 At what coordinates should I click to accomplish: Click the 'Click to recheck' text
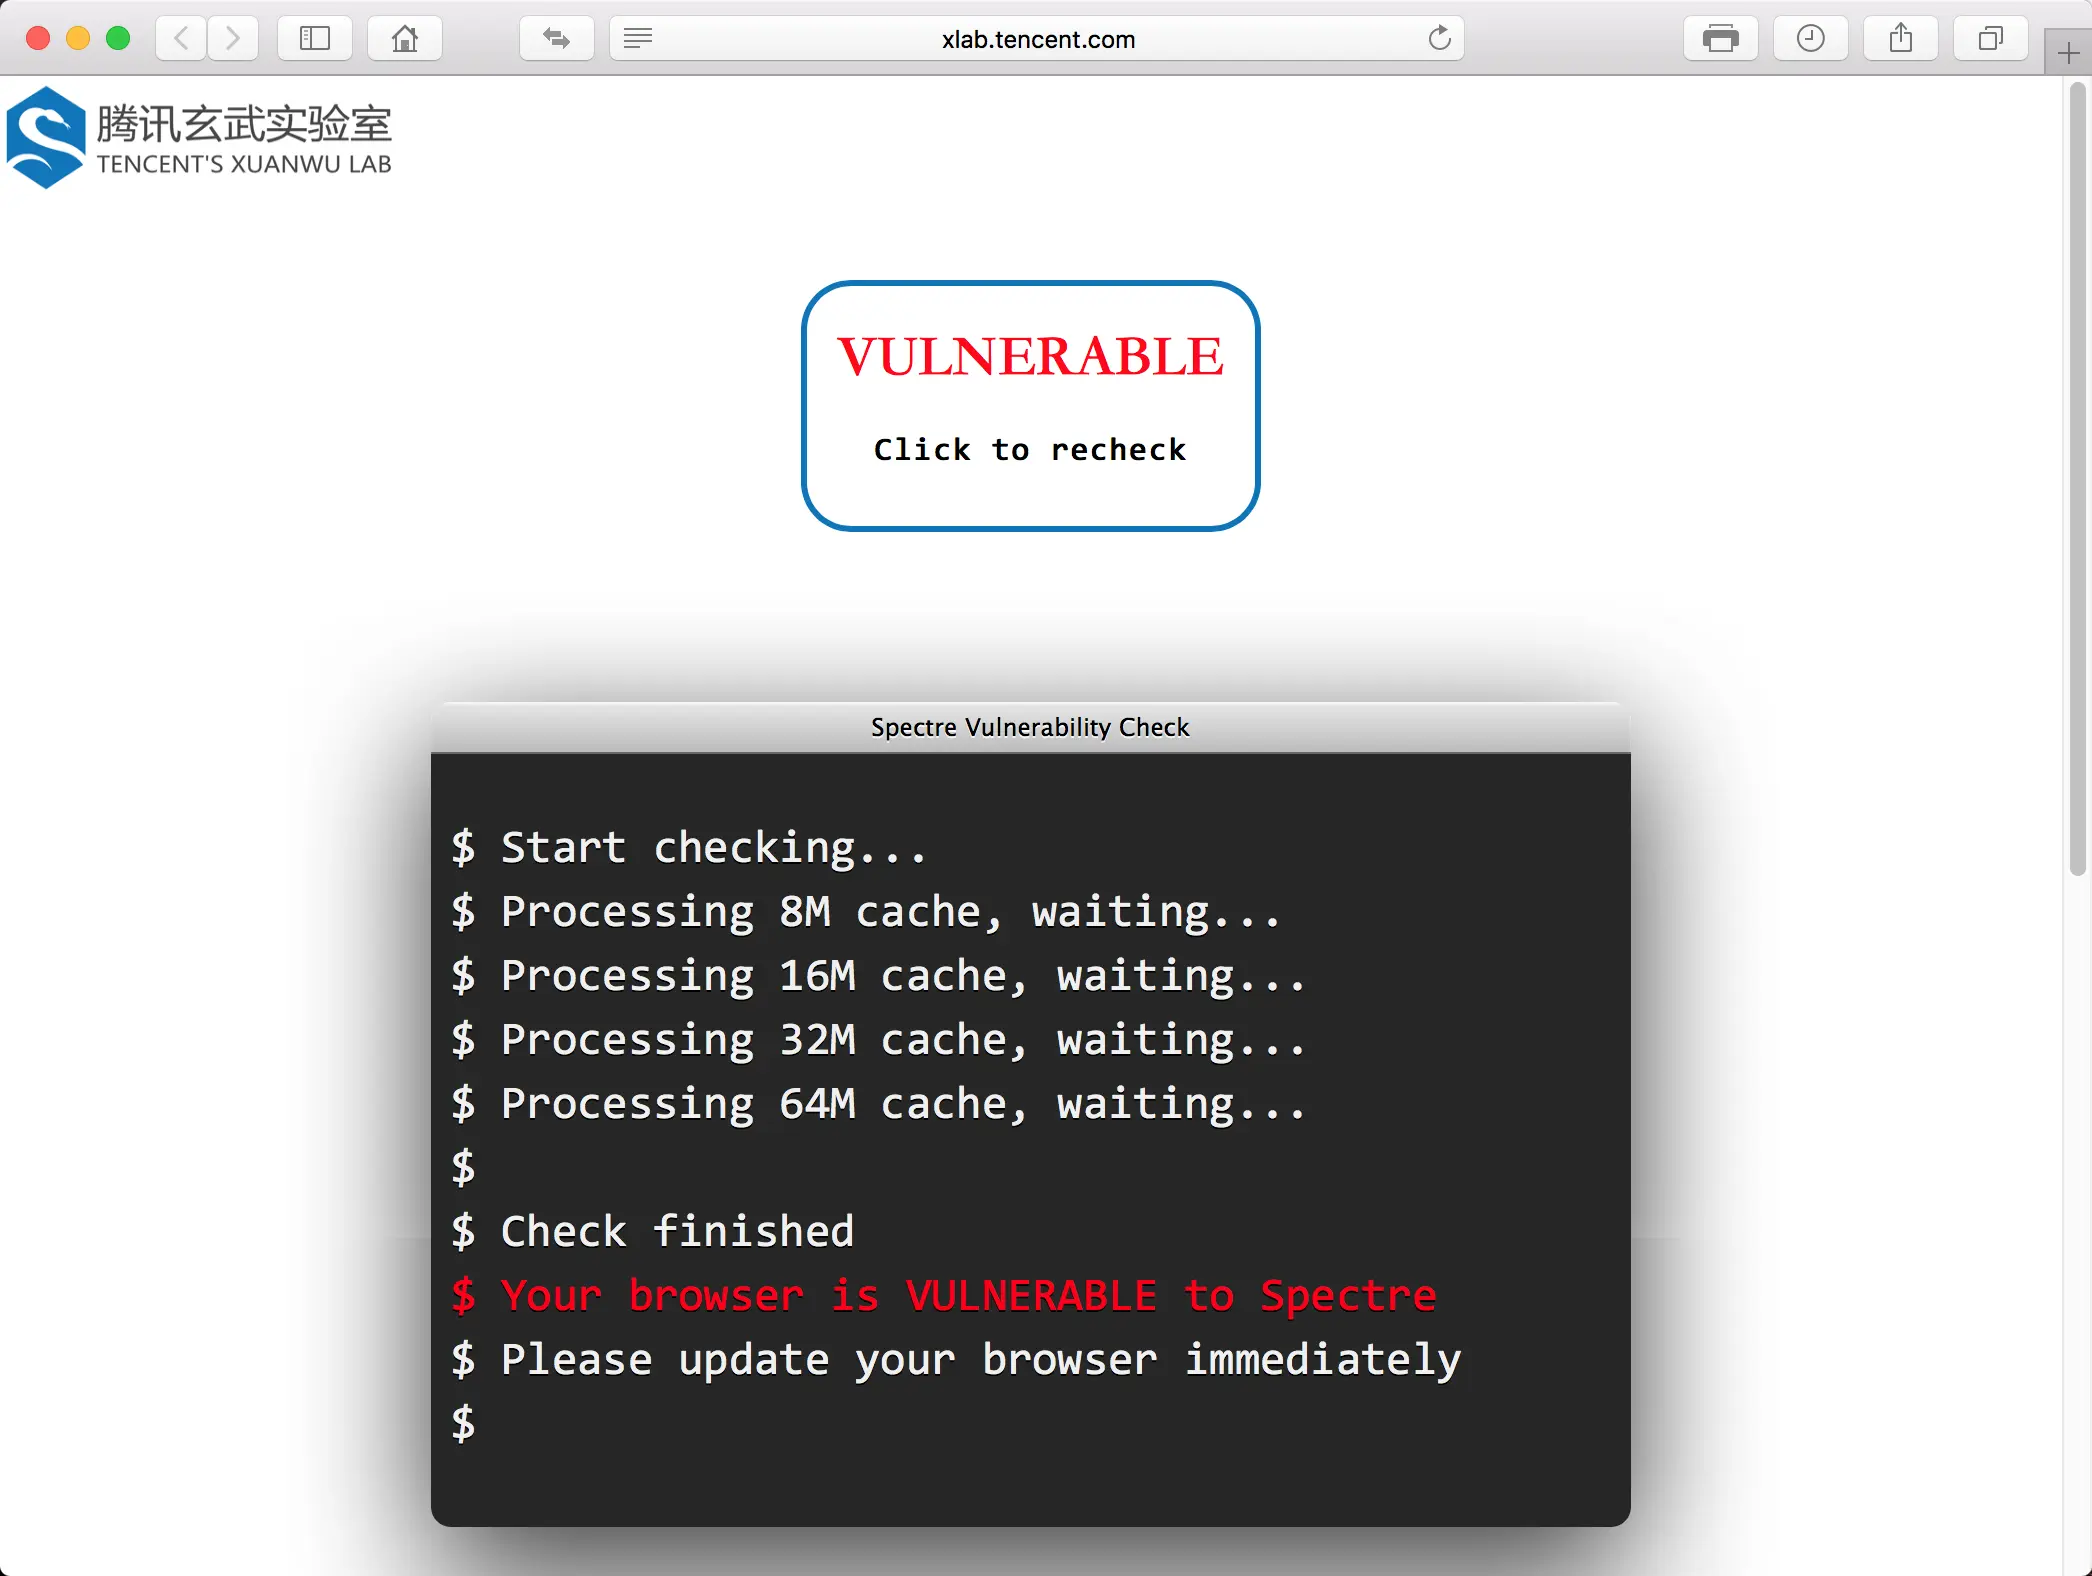point(1030,450)
